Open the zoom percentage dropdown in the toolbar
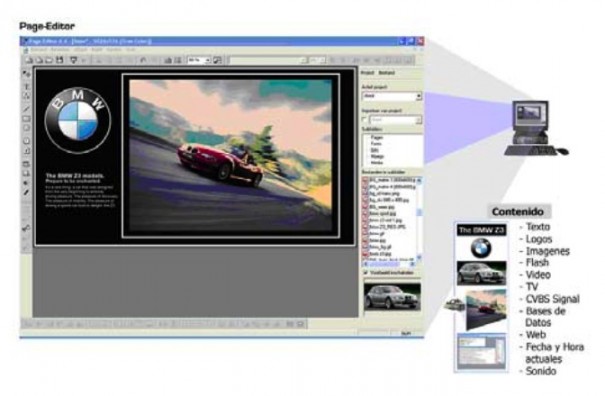This screenshot has width=605, height=396. [199, 60]
